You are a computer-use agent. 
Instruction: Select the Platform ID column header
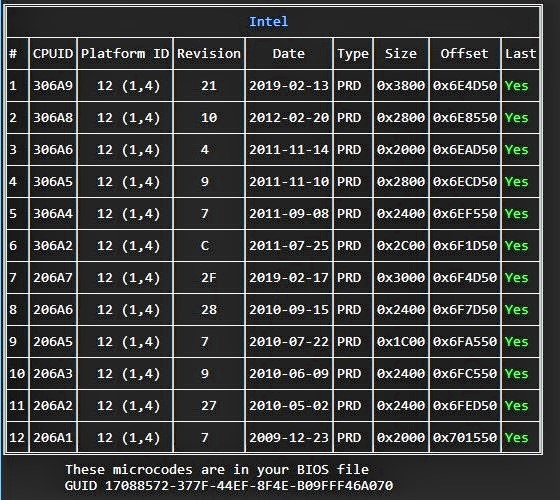click(125, 54)
